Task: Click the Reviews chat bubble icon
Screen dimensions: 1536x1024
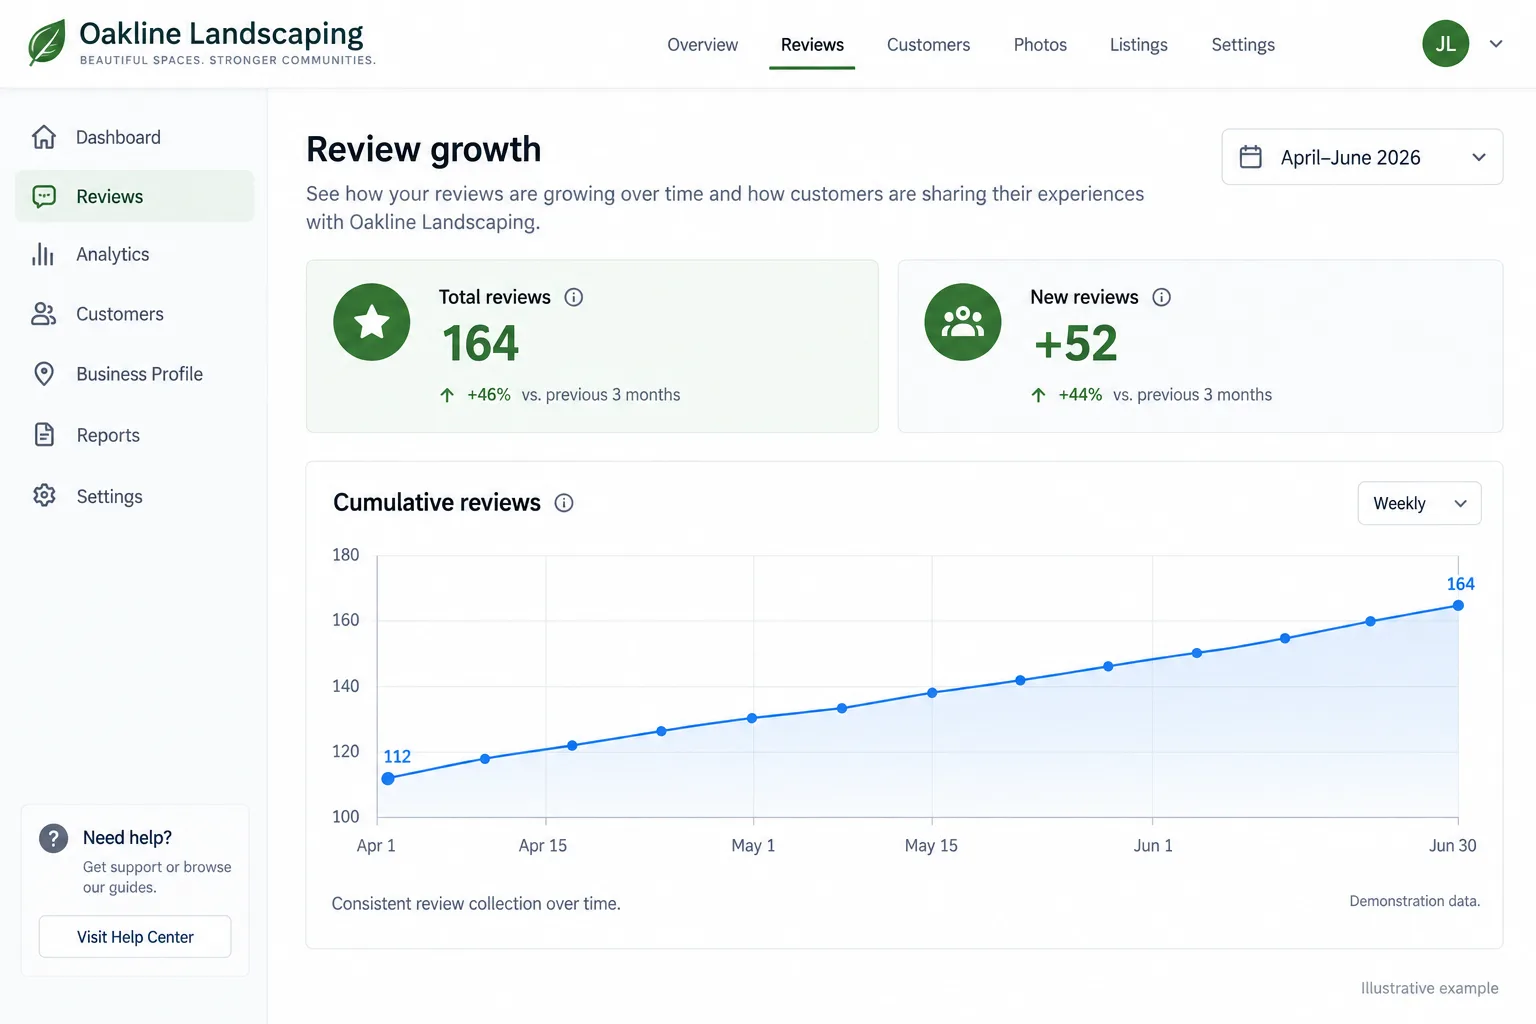Action: click(x=44, y=196)
